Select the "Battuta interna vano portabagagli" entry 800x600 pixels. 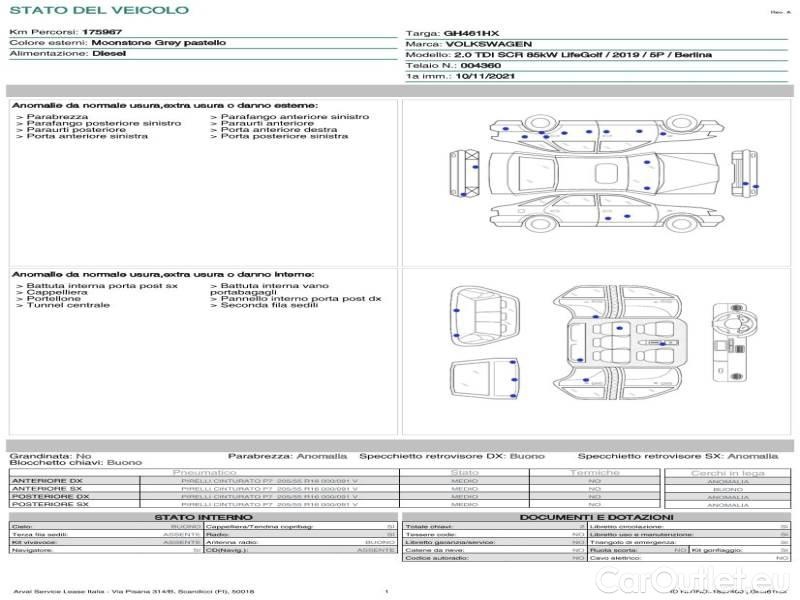pos(269,289)
